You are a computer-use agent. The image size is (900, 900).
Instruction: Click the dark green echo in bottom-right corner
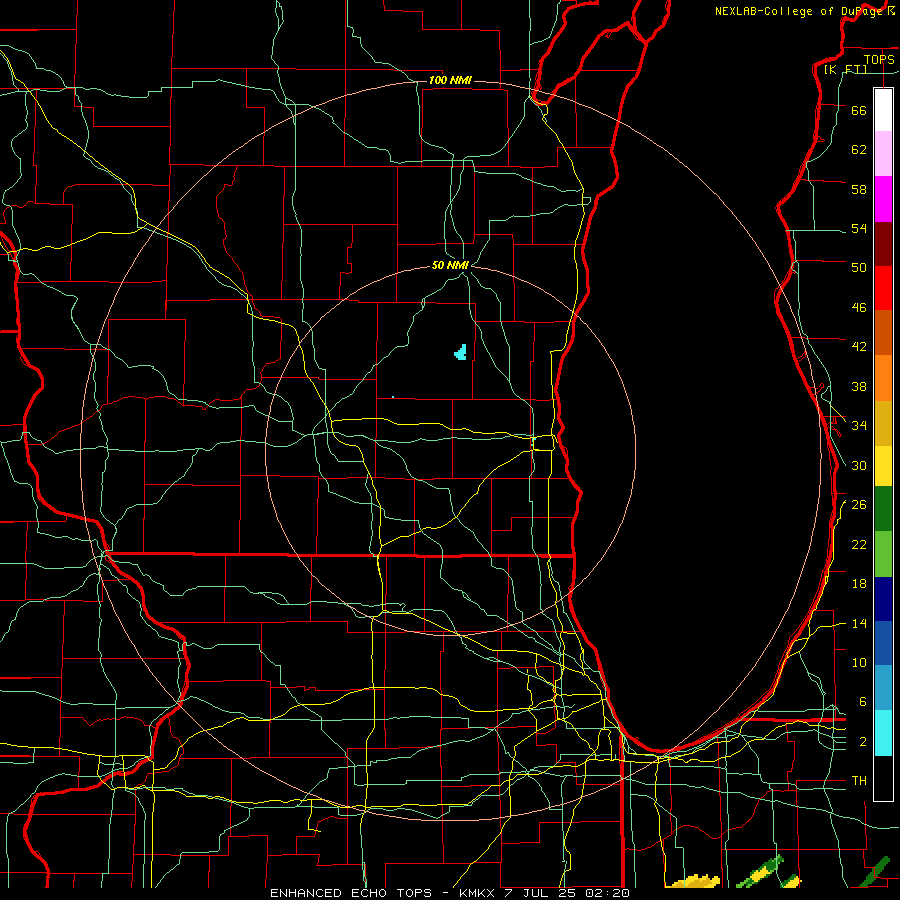pyautogui.click(x=875, y=870)
